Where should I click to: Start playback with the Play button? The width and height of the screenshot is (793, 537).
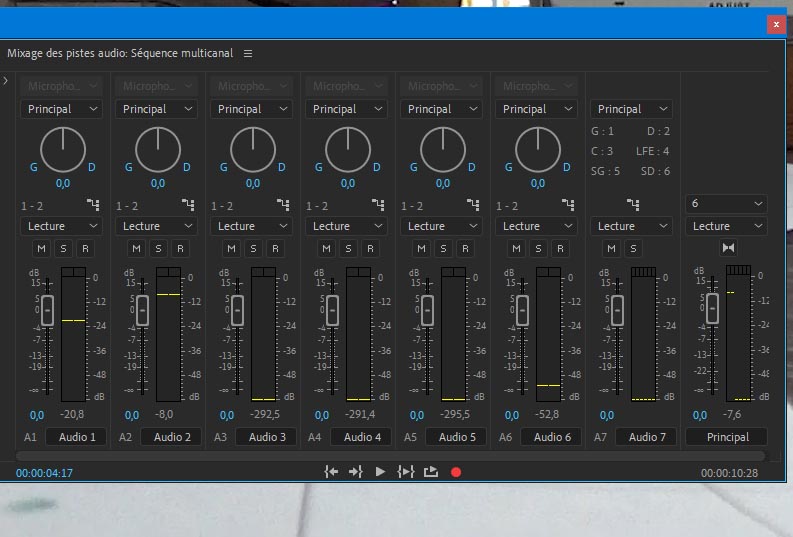click(380, 472)
